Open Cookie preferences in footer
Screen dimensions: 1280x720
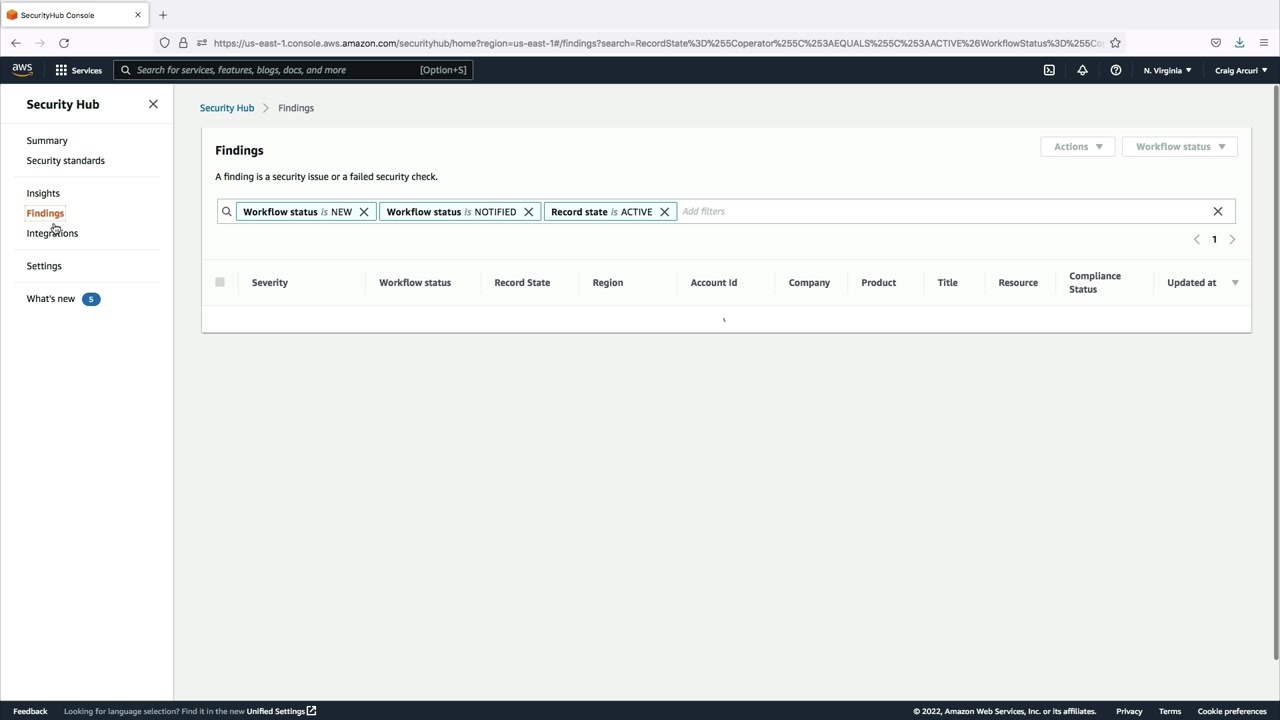pyautogui.click(x=1232, y=712)
